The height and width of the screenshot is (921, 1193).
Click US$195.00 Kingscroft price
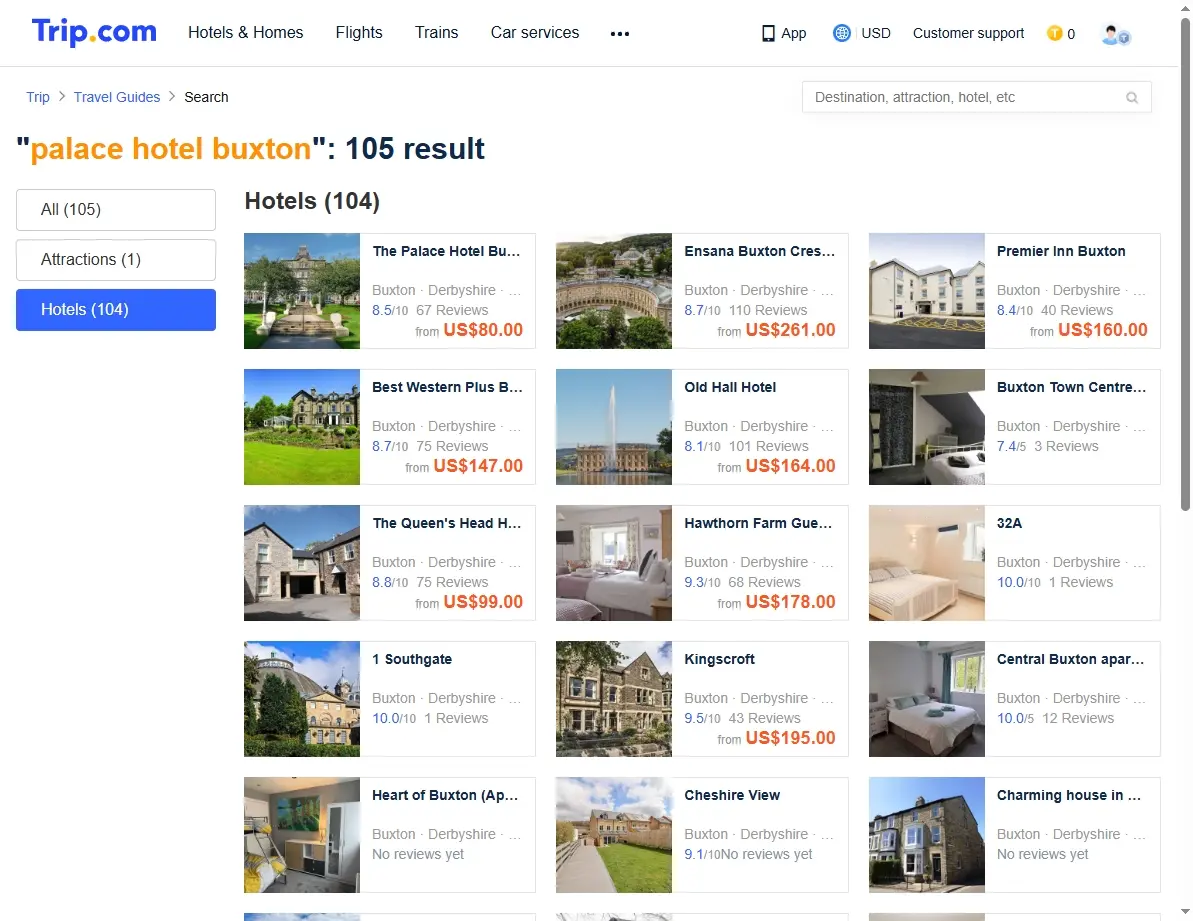tap(791, 738)
